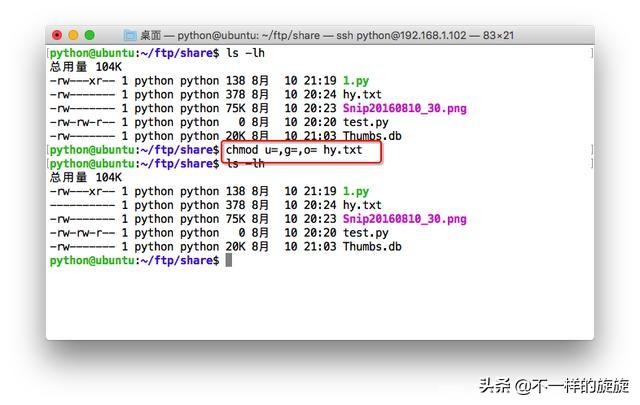640x405 pixels.
Task: Click test.py in the second listing
Action: (x=366, y=233)
